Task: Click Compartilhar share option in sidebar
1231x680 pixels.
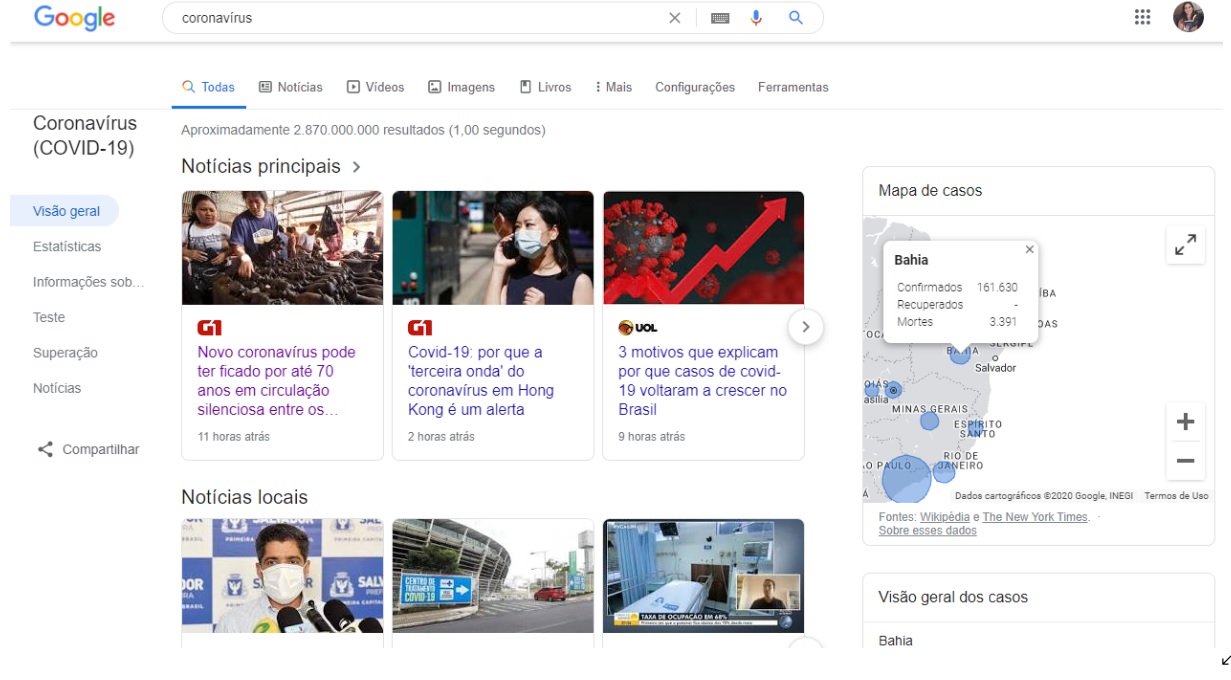Action: click(x=88, y=450)
